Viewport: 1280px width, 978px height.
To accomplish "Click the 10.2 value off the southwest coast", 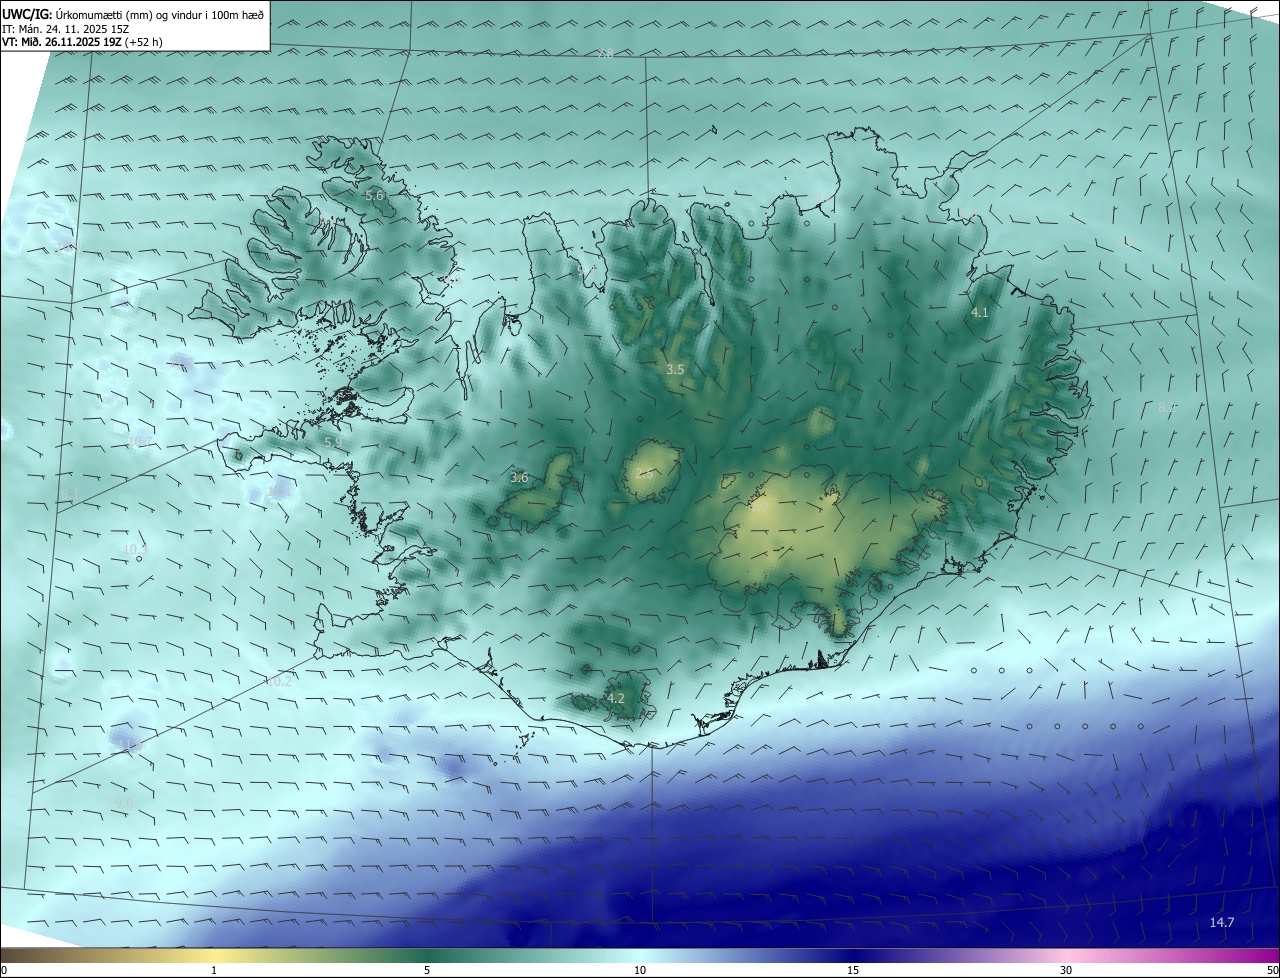I will 279,681.
